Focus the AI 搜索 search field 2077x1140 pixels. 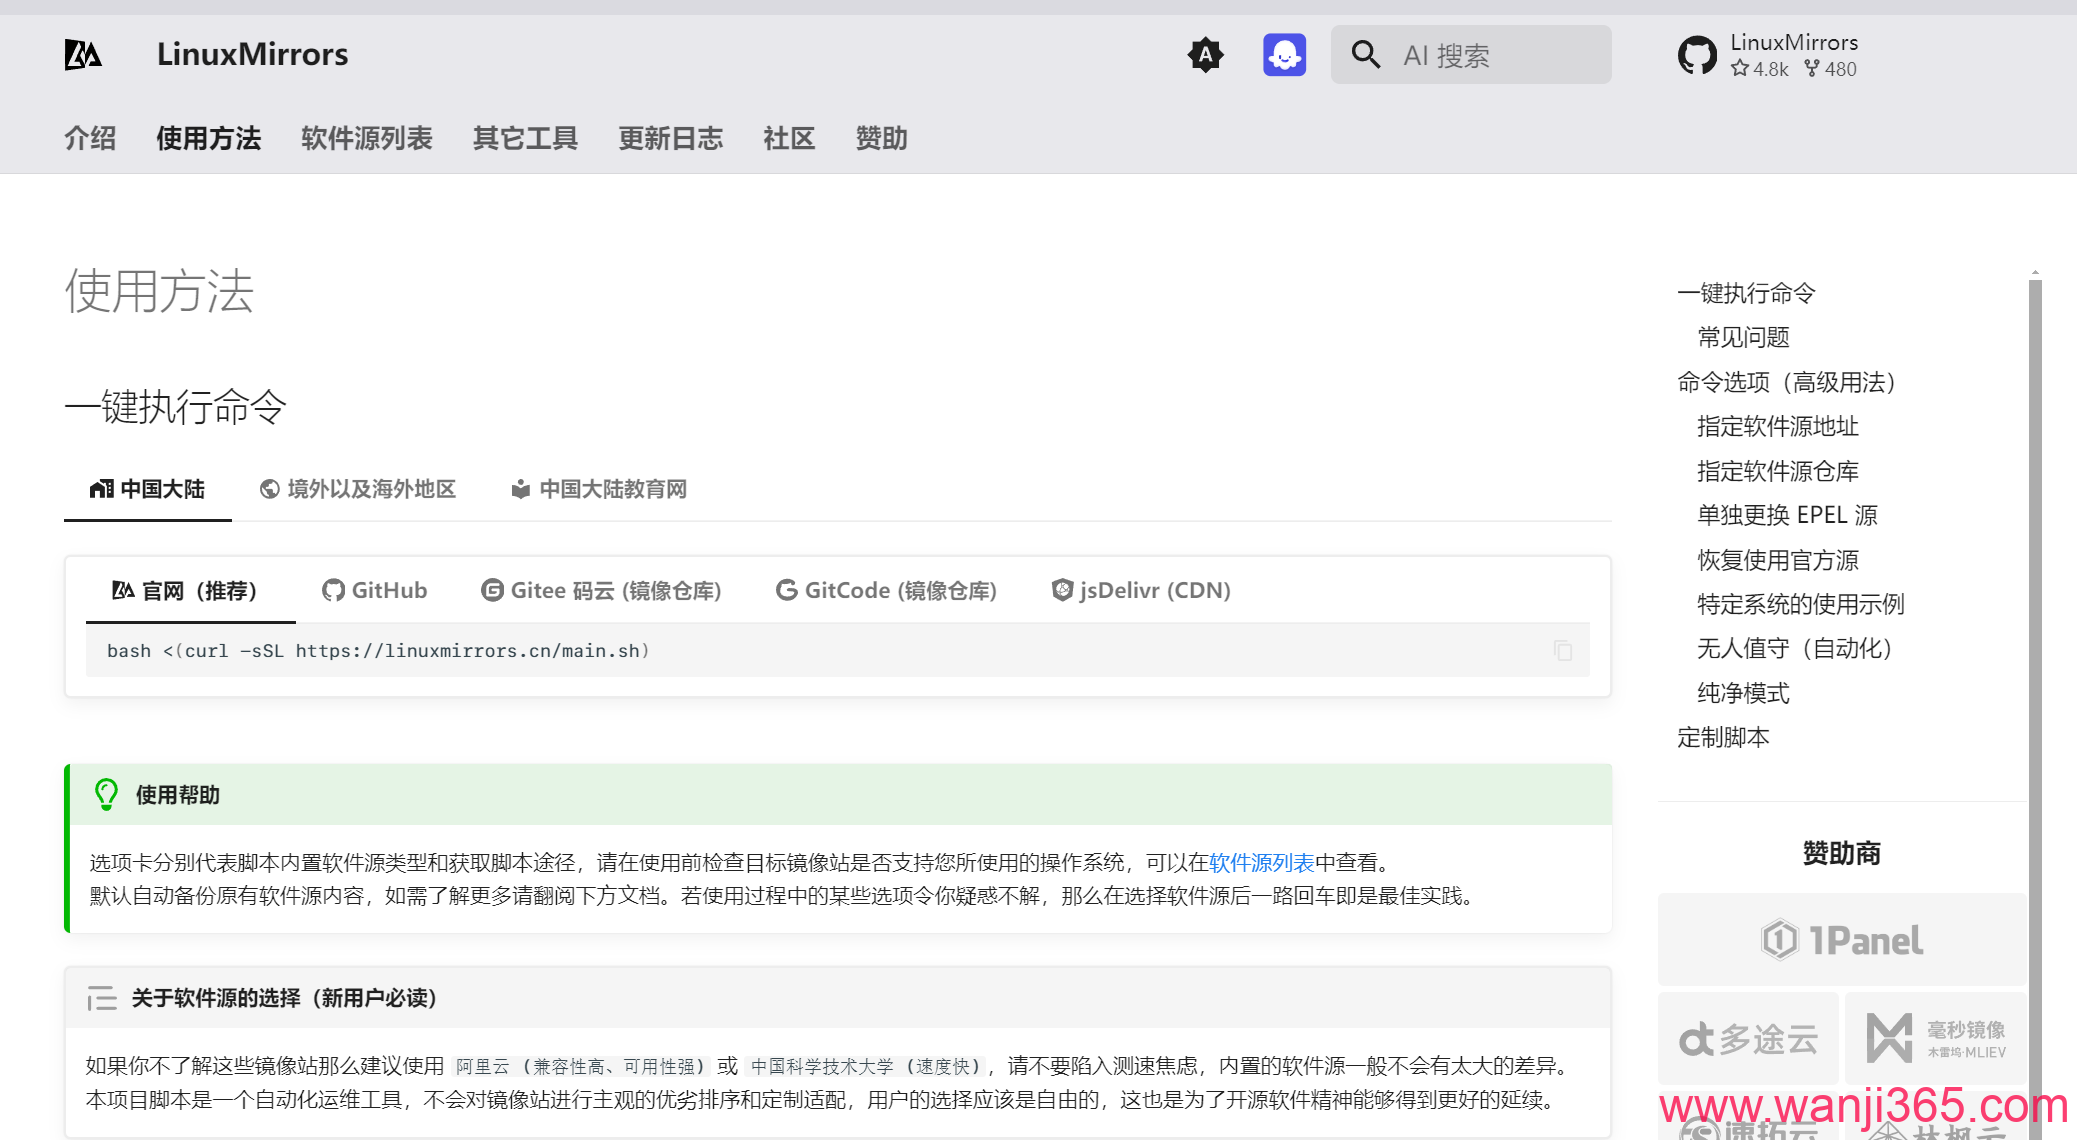click(x=1471, y=55)
